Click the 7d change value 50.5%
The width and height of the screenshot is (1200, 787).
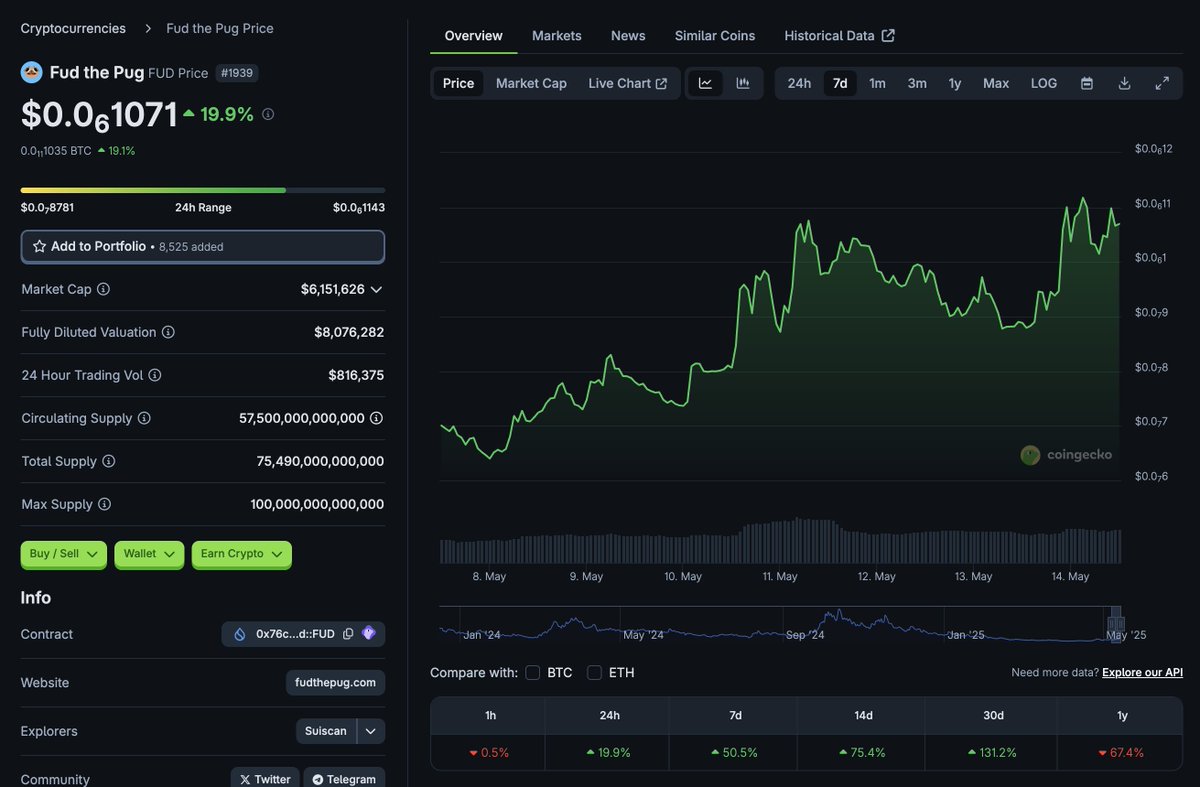735,753
